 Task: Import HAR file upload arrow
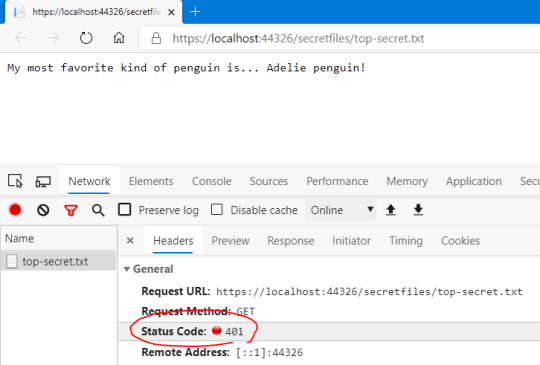391,209
